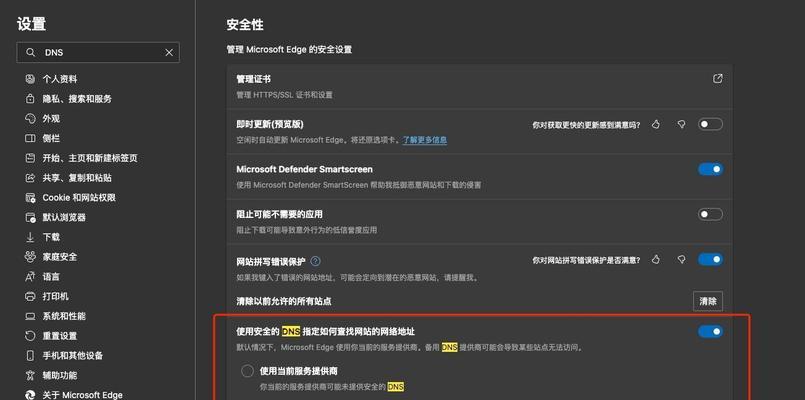Open 重置设置 page
805x400 pixels.
(x=60, y=336)
